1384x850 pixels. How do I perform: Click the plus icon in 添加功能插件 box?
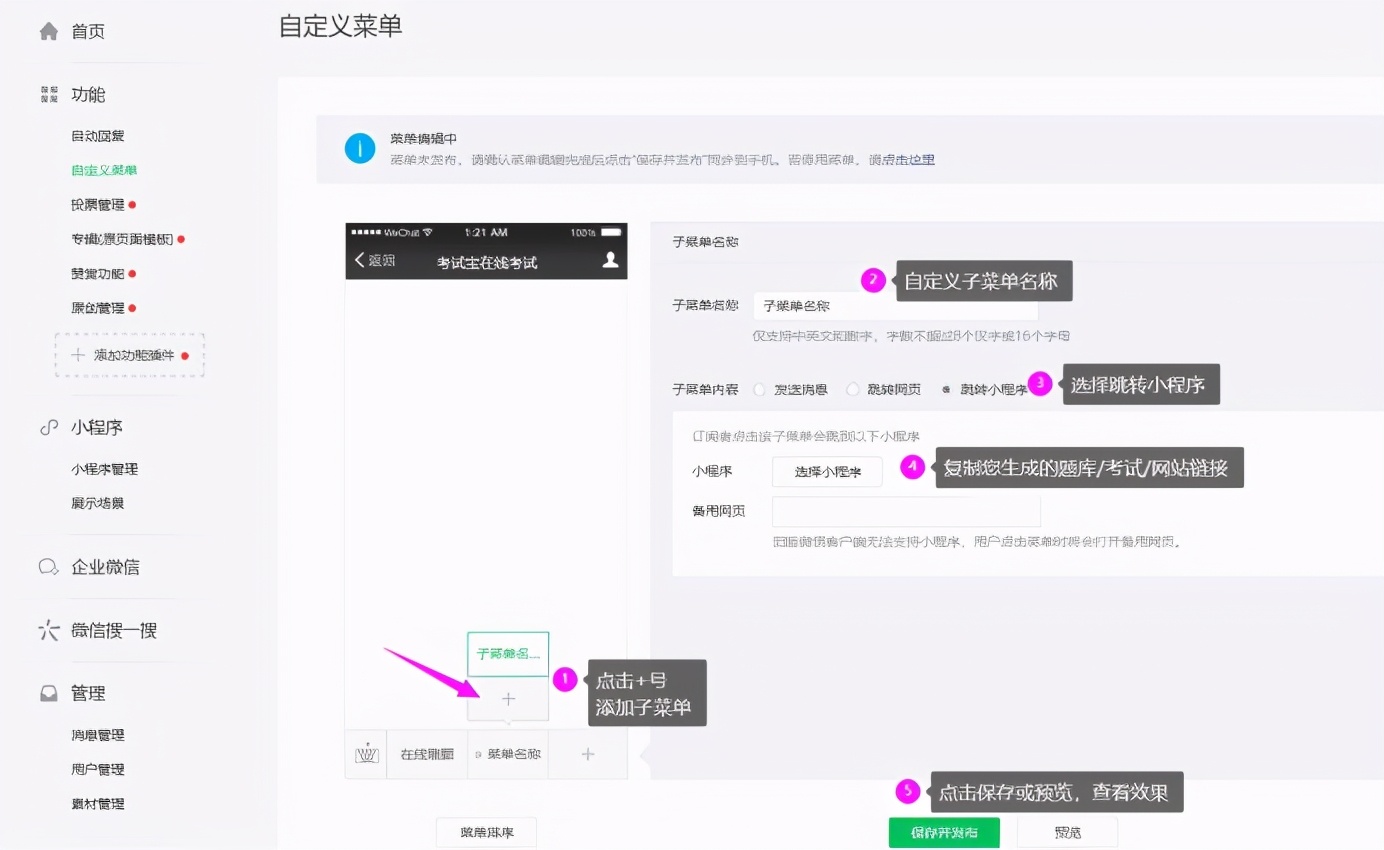[x=78, y=355]
